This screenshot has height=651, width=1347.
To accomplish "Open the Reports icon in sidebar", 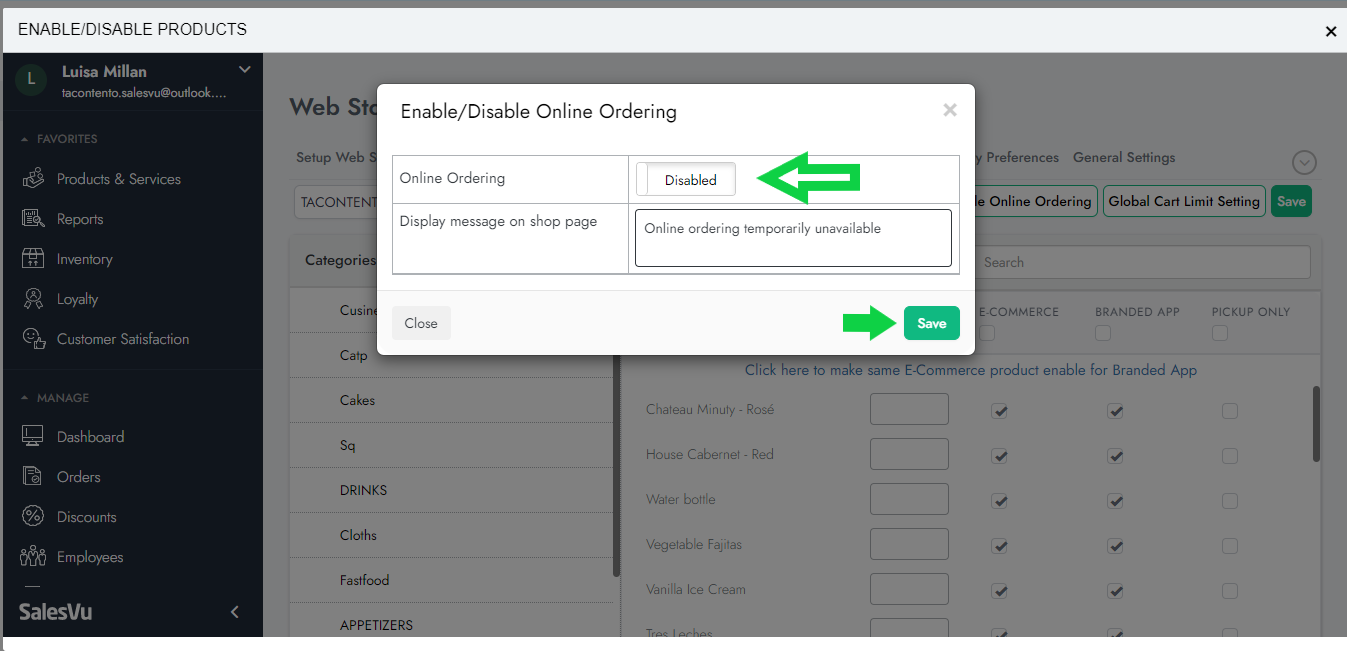I will (x=33, y=219).
